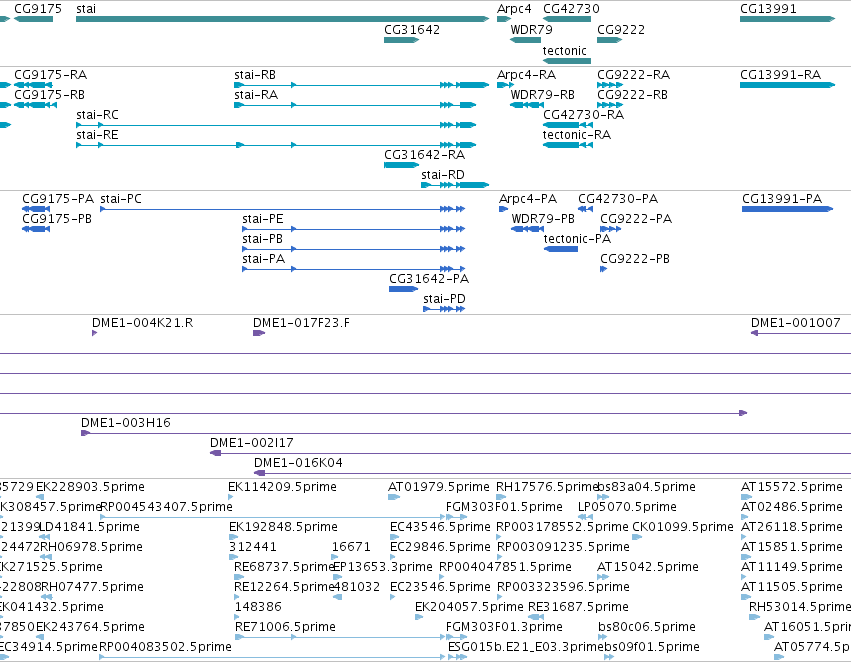Click the stai-RE transcript label
The height and width of the screenshot is (662, 851).
(x=98, y=135)
